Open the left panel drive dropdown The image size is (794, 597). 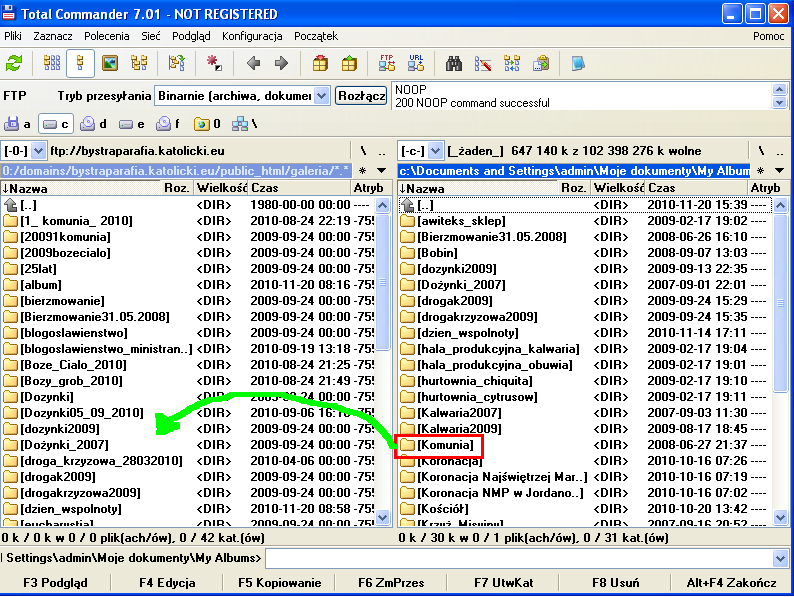[39, 150]
